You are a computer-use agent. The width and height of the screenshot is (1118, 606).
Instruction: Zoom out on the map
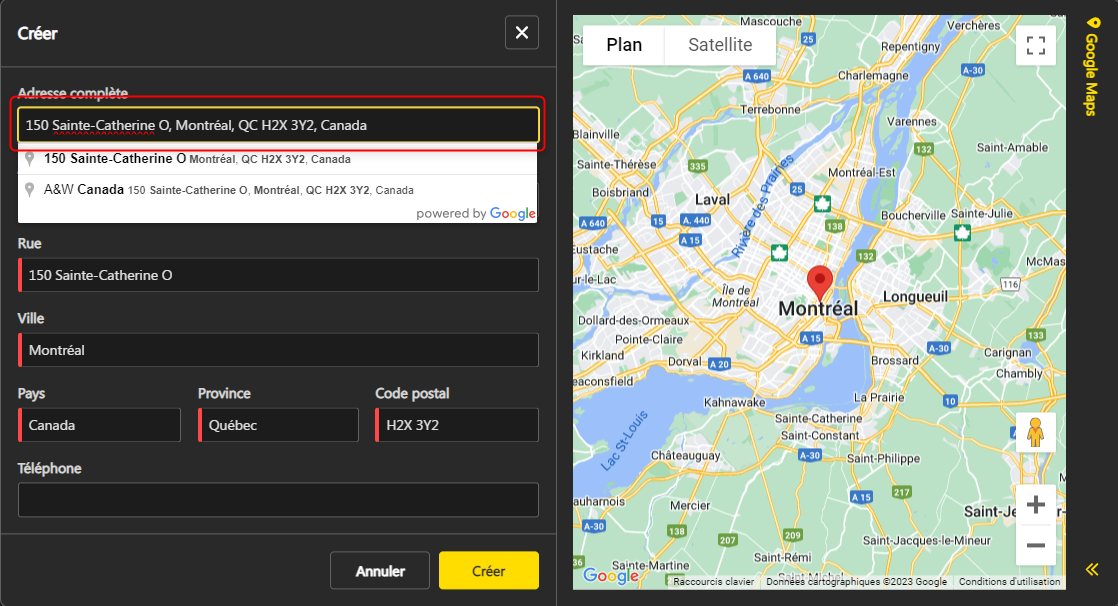pyautogui.click(x=1035, y=546)
